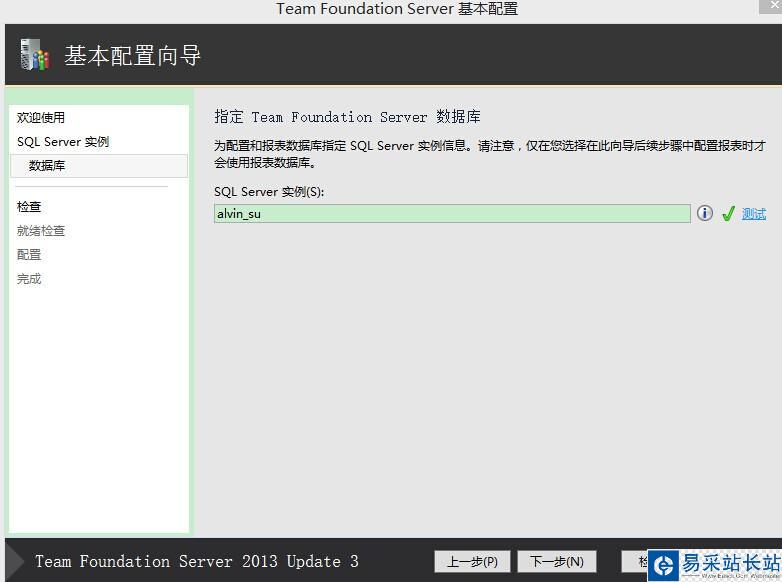Select the 配置 step in the sidebar
The width and height of the screenshot is (782, 582).
[x=29, y=254]
